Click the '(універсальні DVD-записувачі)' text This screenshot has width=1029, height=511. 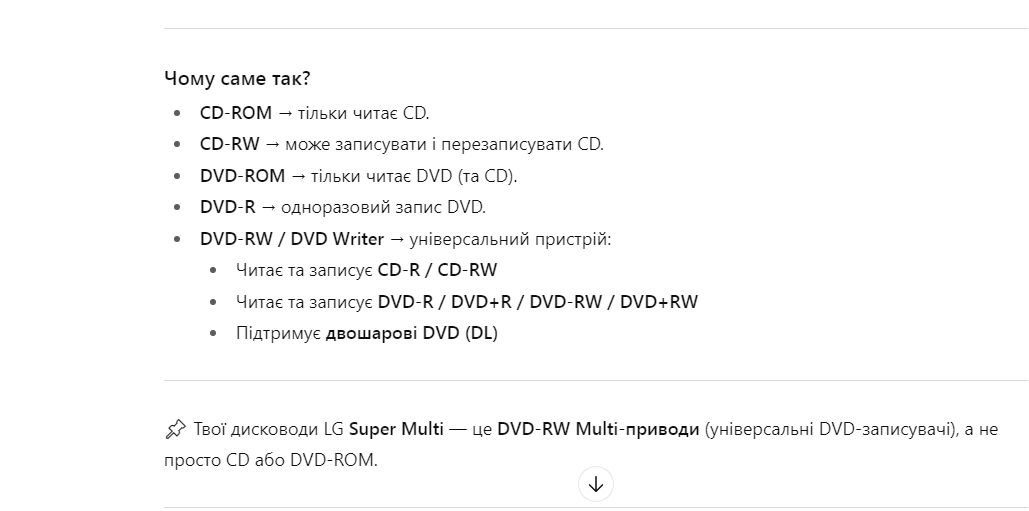pos(828,430)
